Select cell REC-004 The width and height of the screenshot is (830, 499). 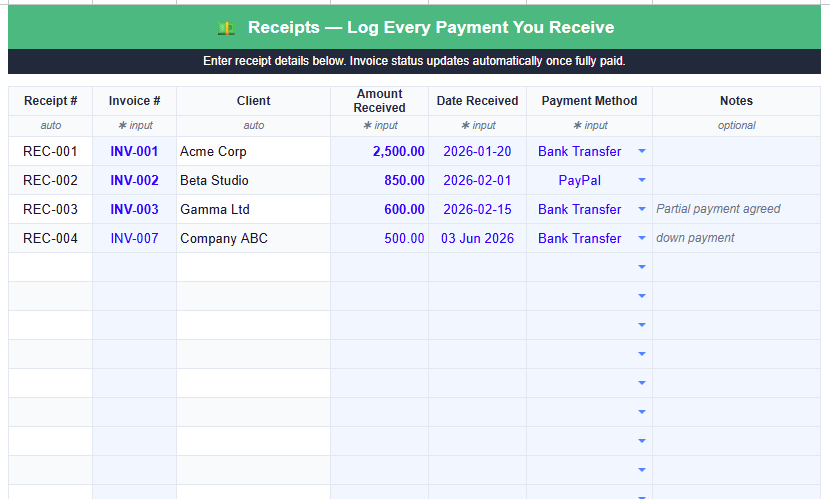coord(50,238)
